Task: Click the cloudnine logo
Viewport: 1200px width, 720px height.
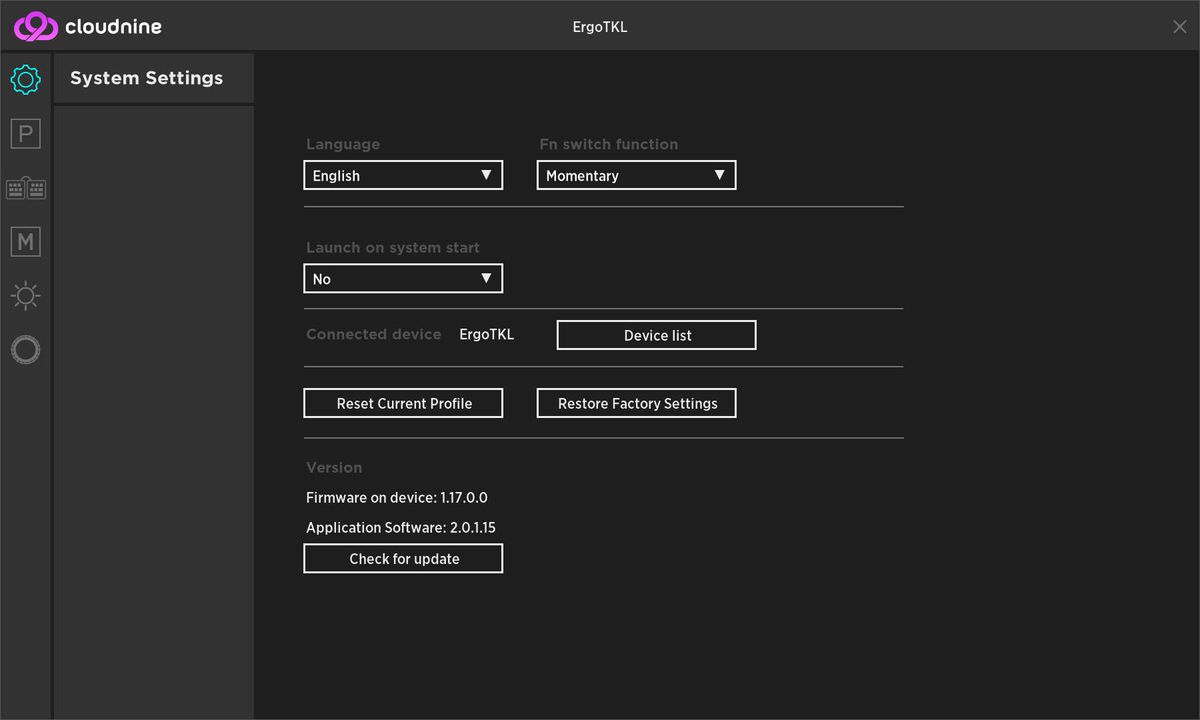Action: coord(88,27)
